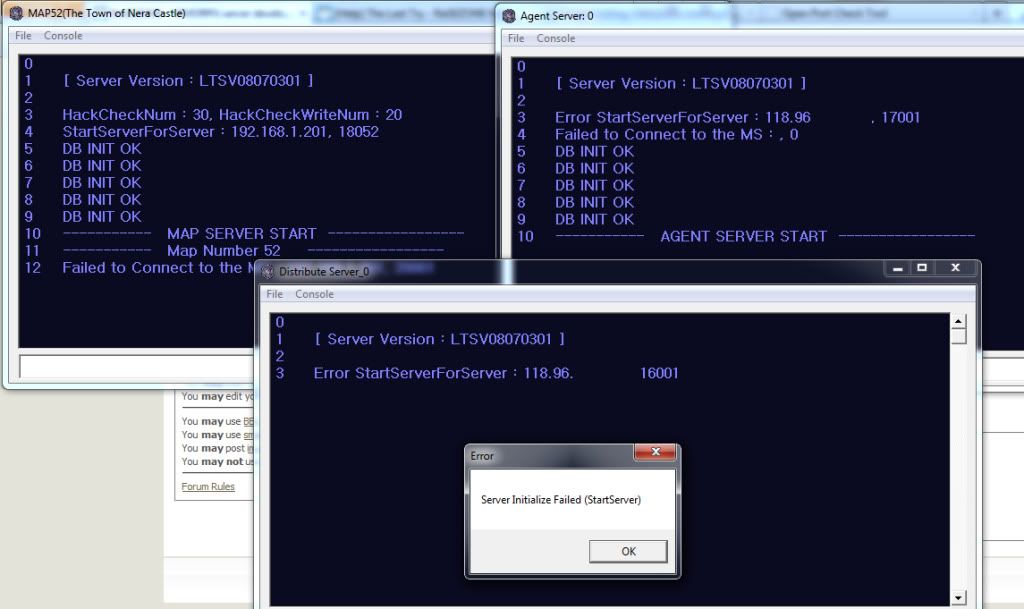Click the Distribute Server console scrollbar thumb
The image size is (1024, 609).
coord(958,337)
